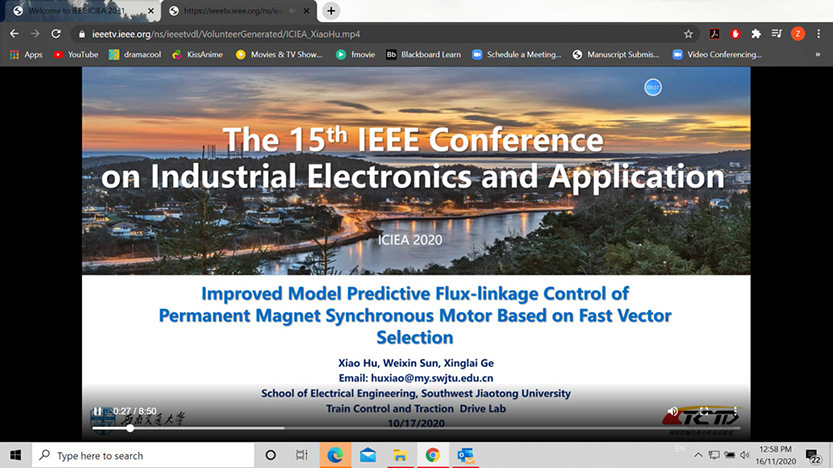The image size is (833, 468).
Task: Click the slide title in video
Action: pyautogui.click(x=415, y=316)
